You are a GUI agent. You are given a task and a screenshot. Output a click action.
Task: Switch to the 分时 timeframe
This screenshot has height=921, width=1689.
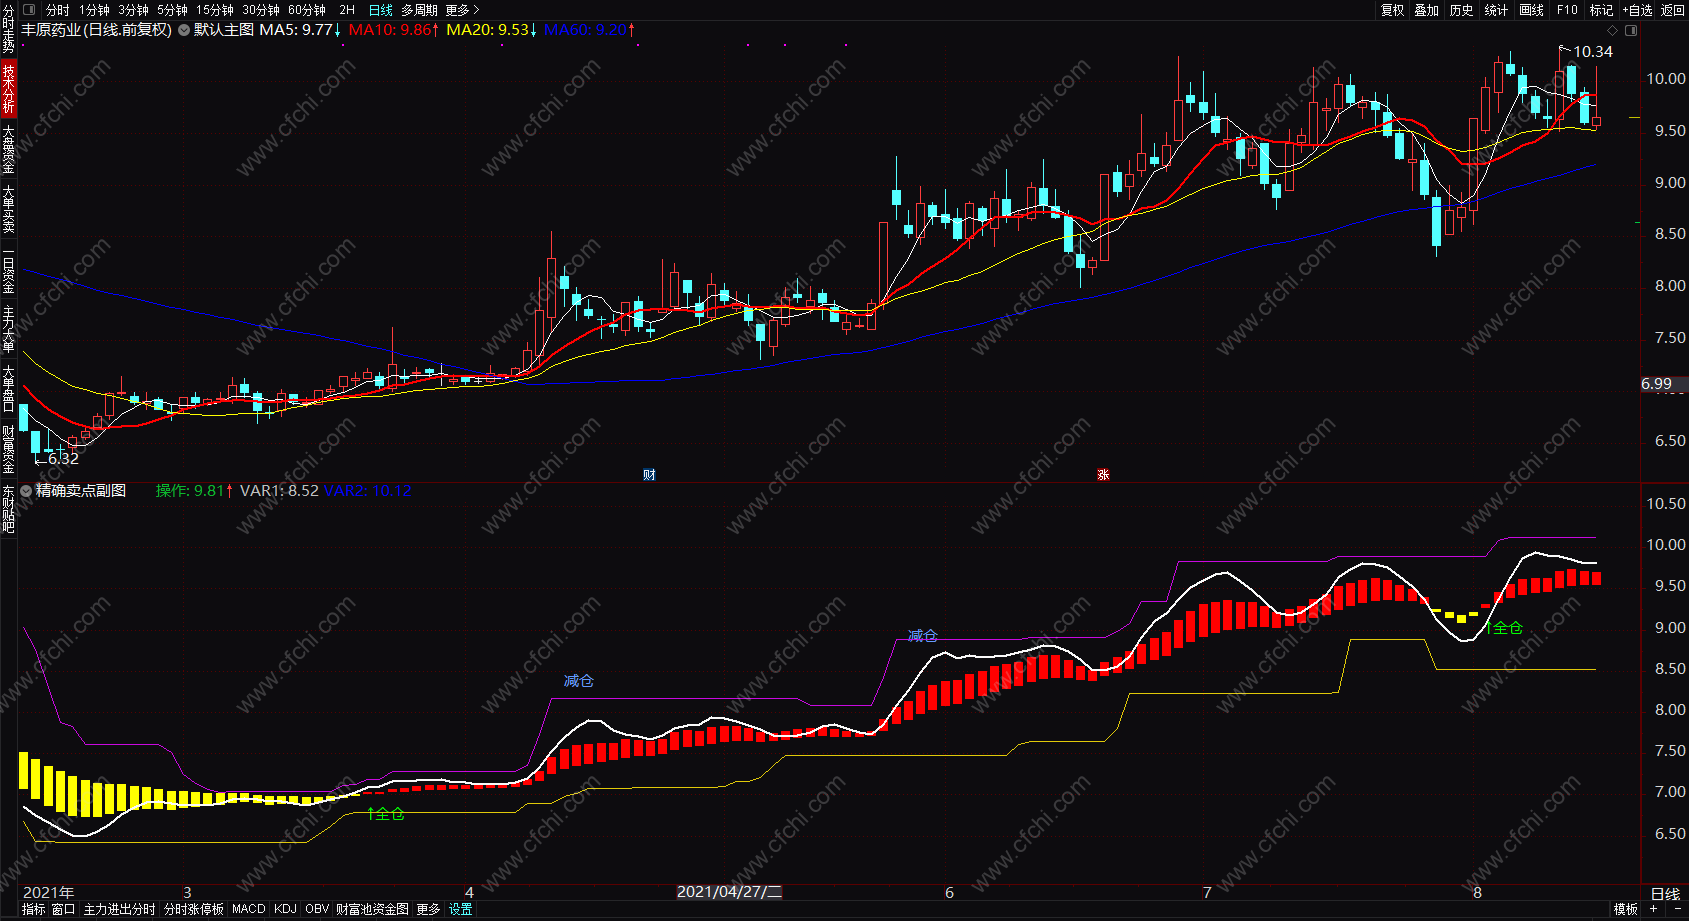57,10
